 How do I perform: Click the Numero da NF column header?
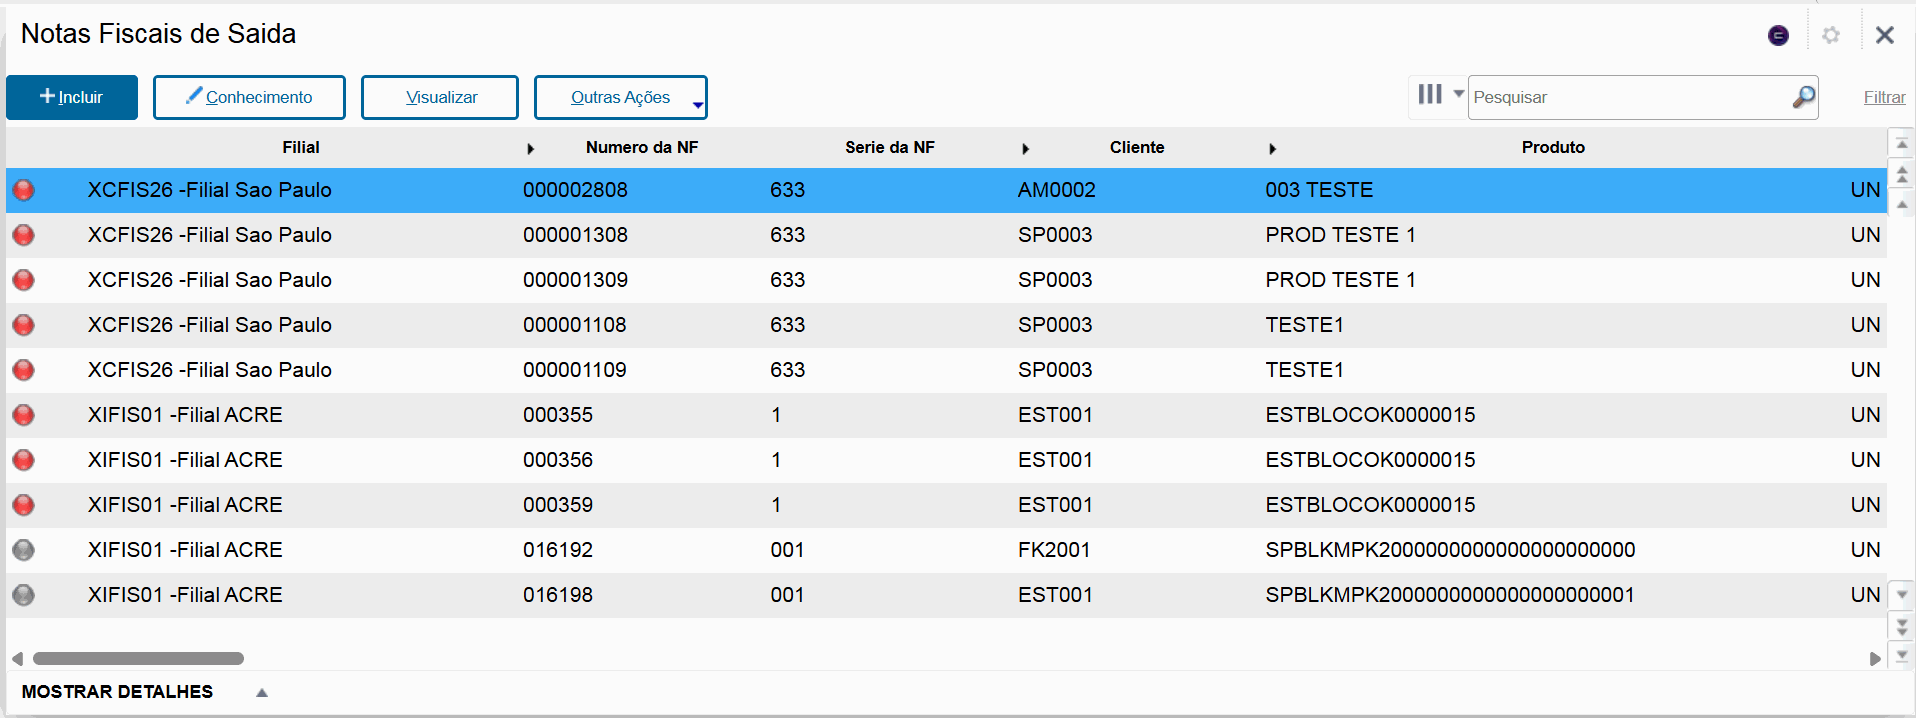tap(641, 147)
